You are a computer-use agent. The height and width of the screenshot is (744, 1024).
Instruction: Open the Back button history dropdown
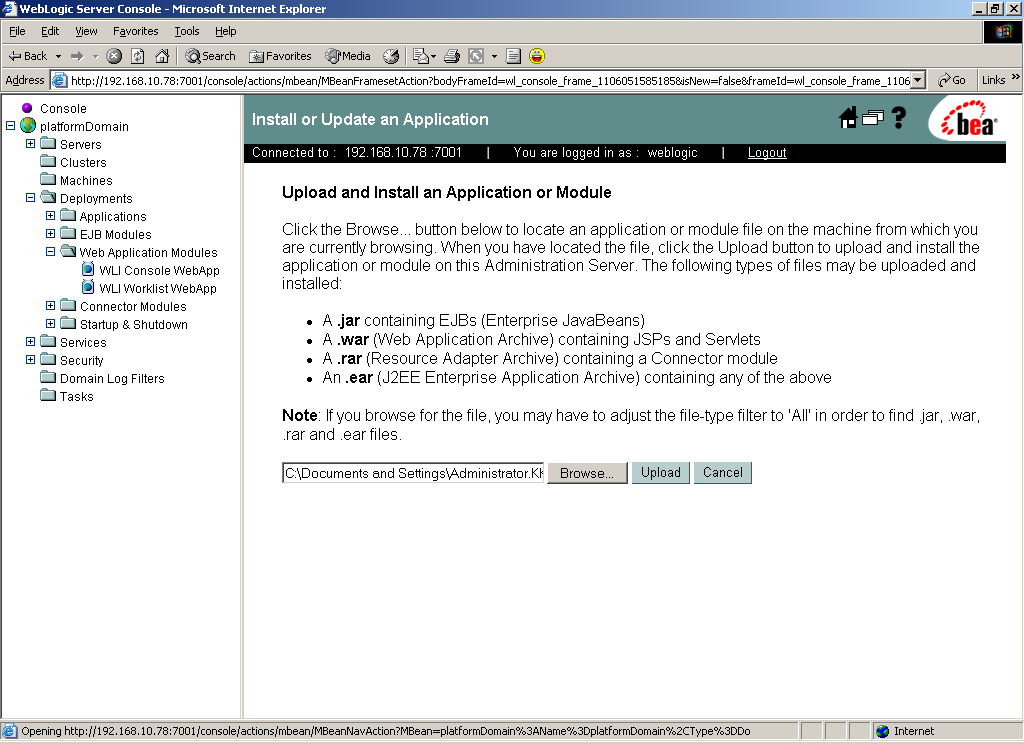[x=58, y=56]
